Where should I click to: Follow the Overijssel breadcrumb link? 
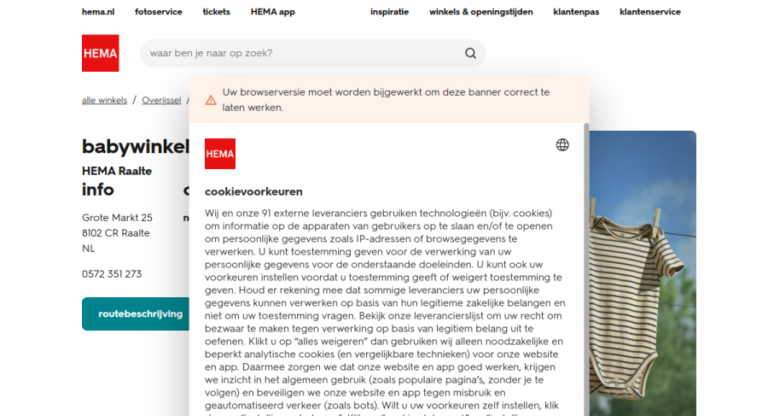click(x=161, y=100)
